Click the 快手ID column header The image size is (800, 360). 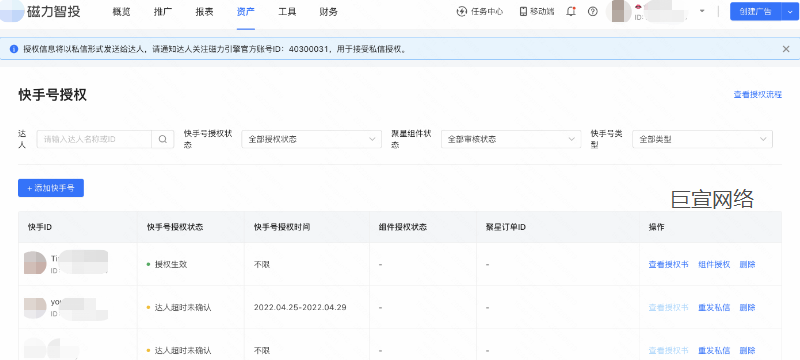pos(40,227)
